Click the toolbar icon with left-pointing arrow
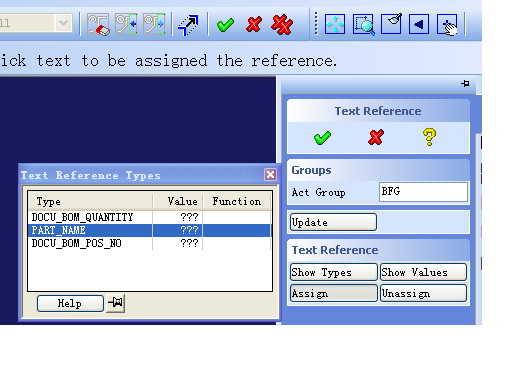Screen dimensions: 512x384 pos(126,24)
